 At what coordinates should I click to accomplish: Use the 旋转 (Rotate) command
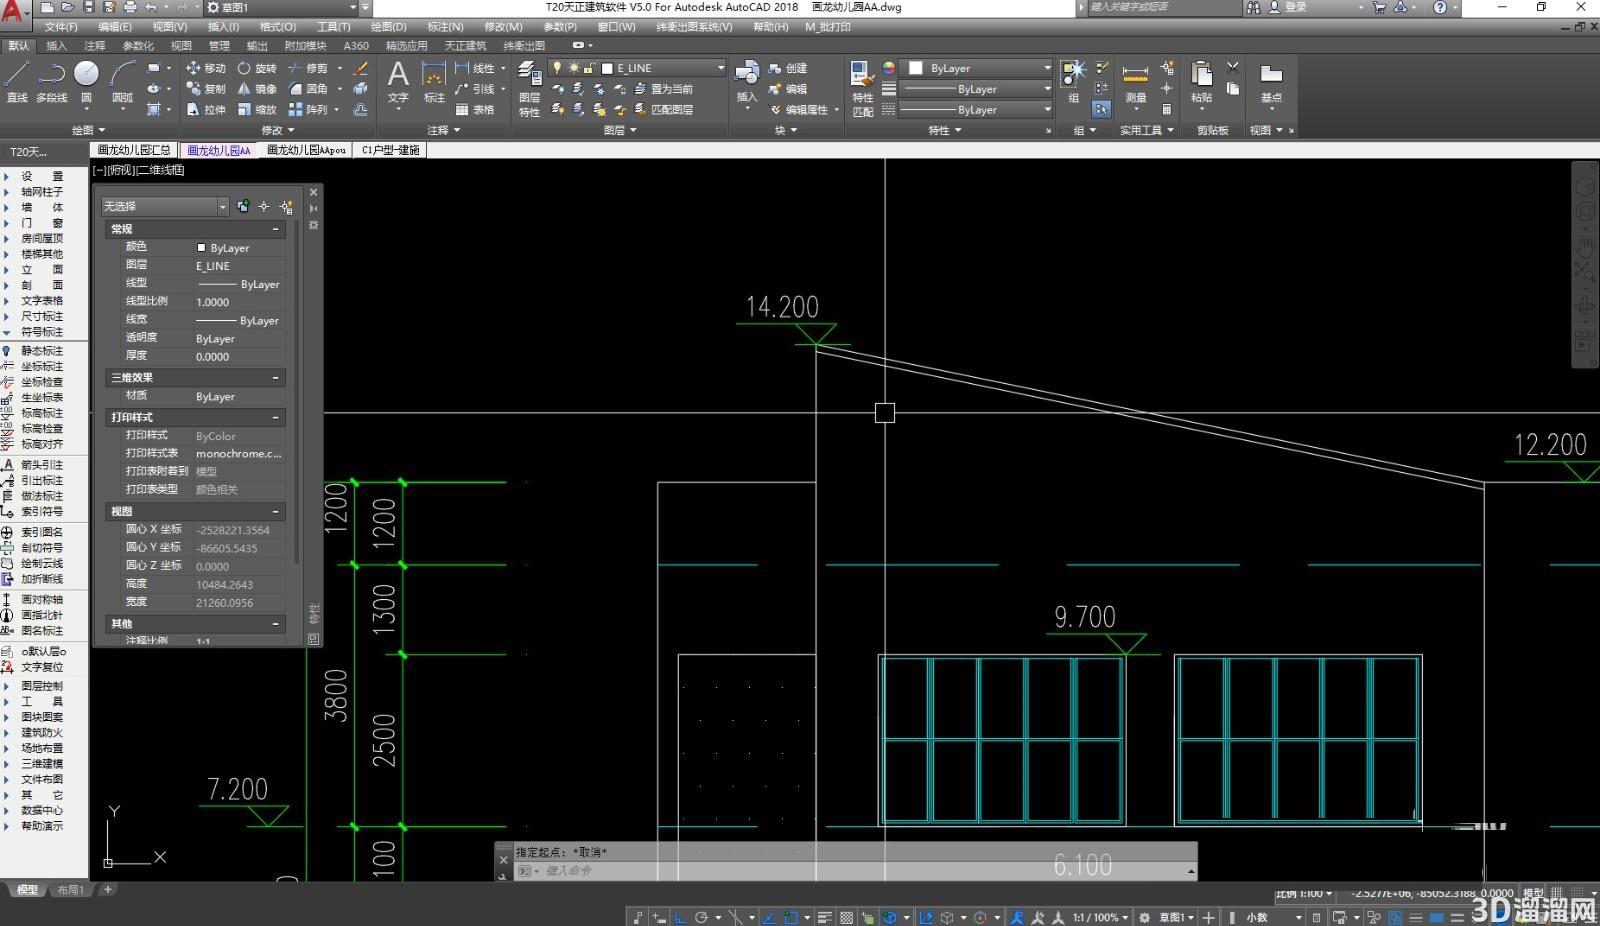click(x=257, y=68)
